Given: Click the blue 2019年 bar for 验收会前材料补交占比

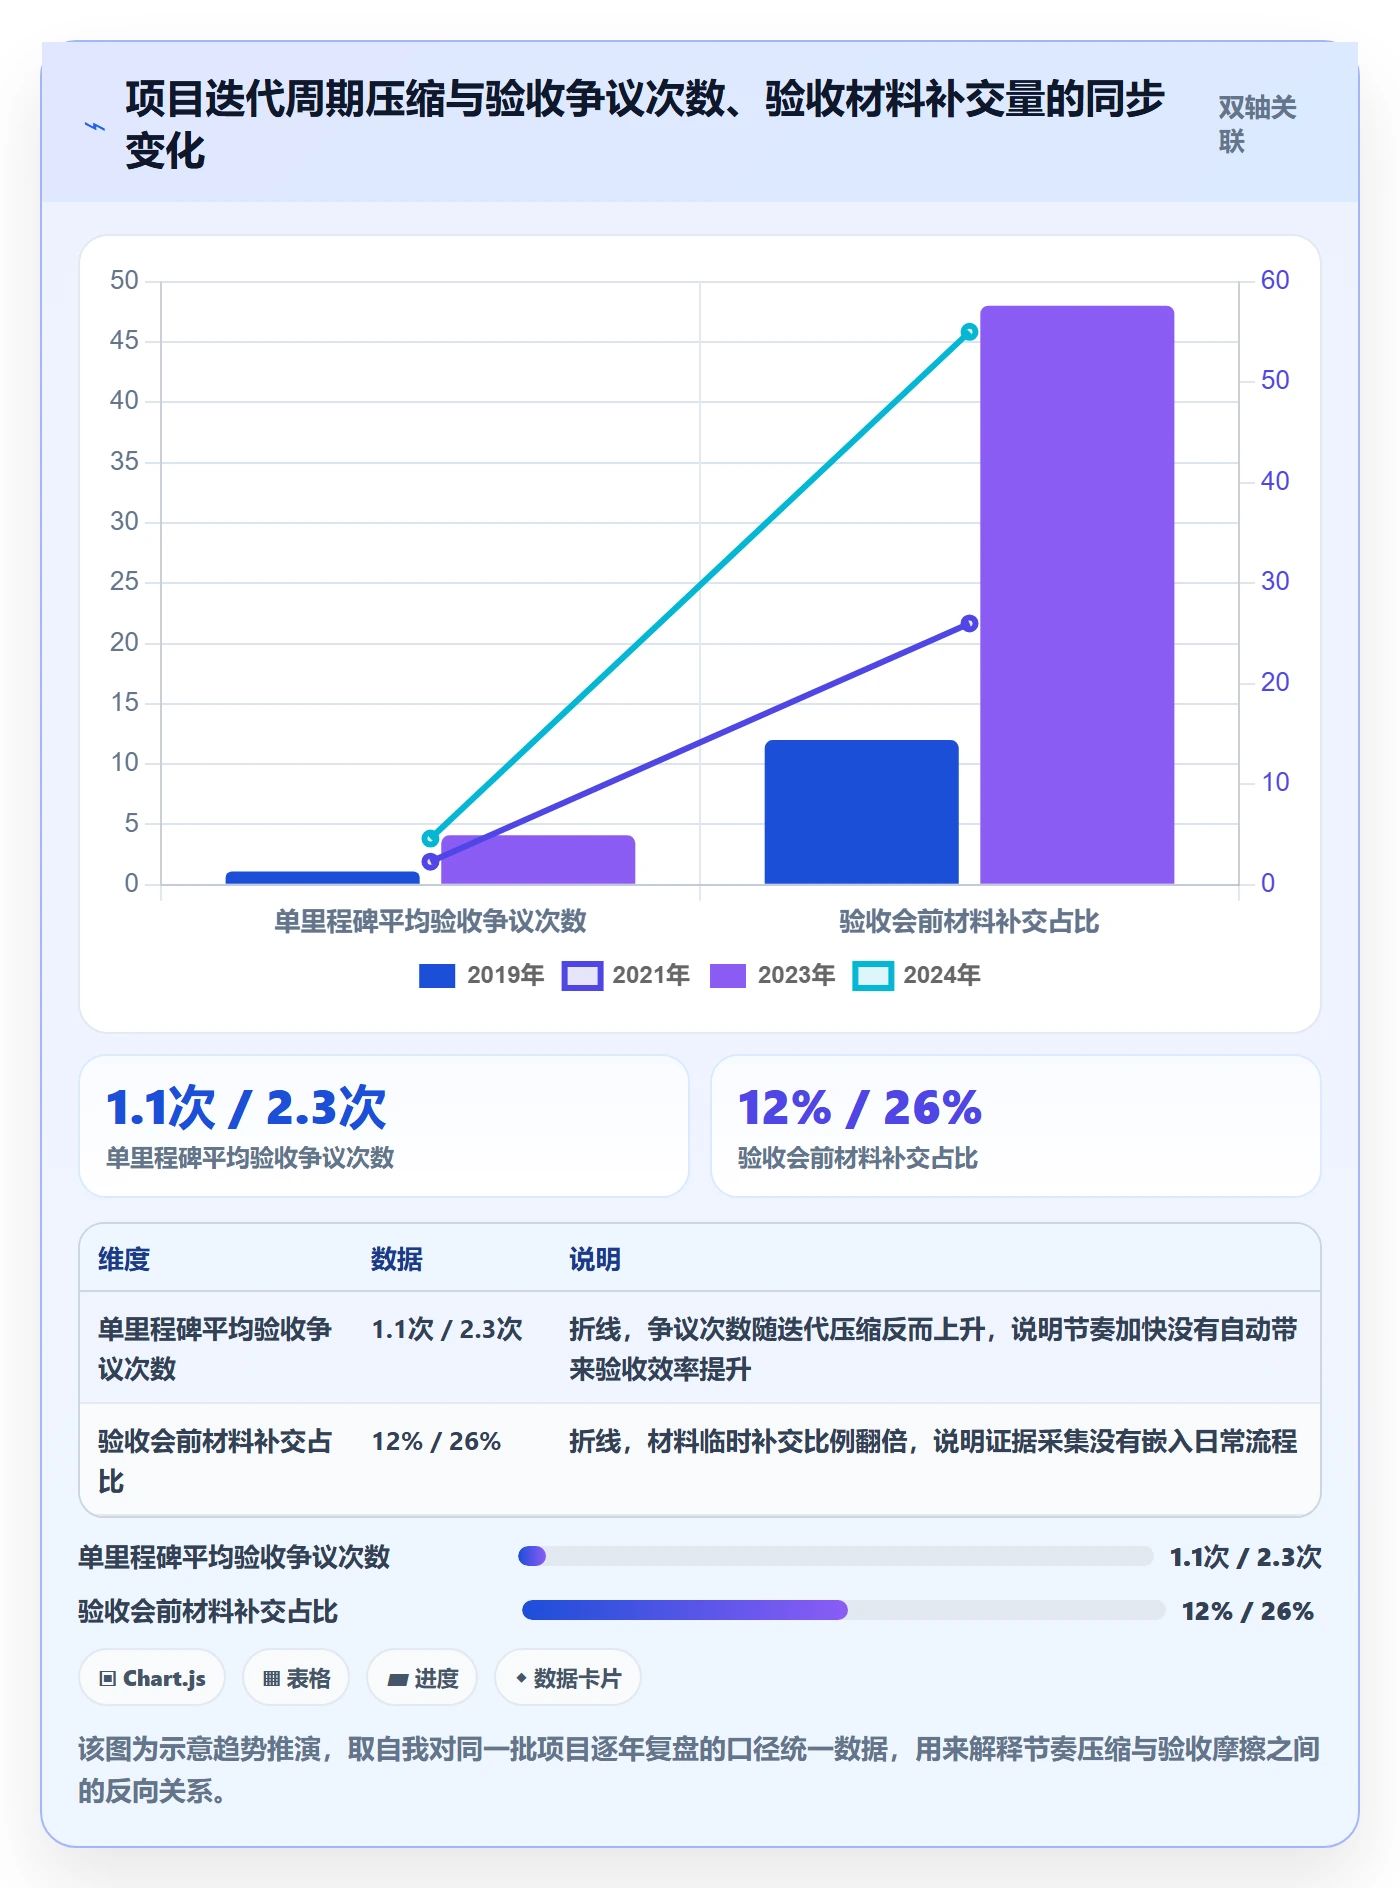Looking at the screenshot, I should (861, 812).
